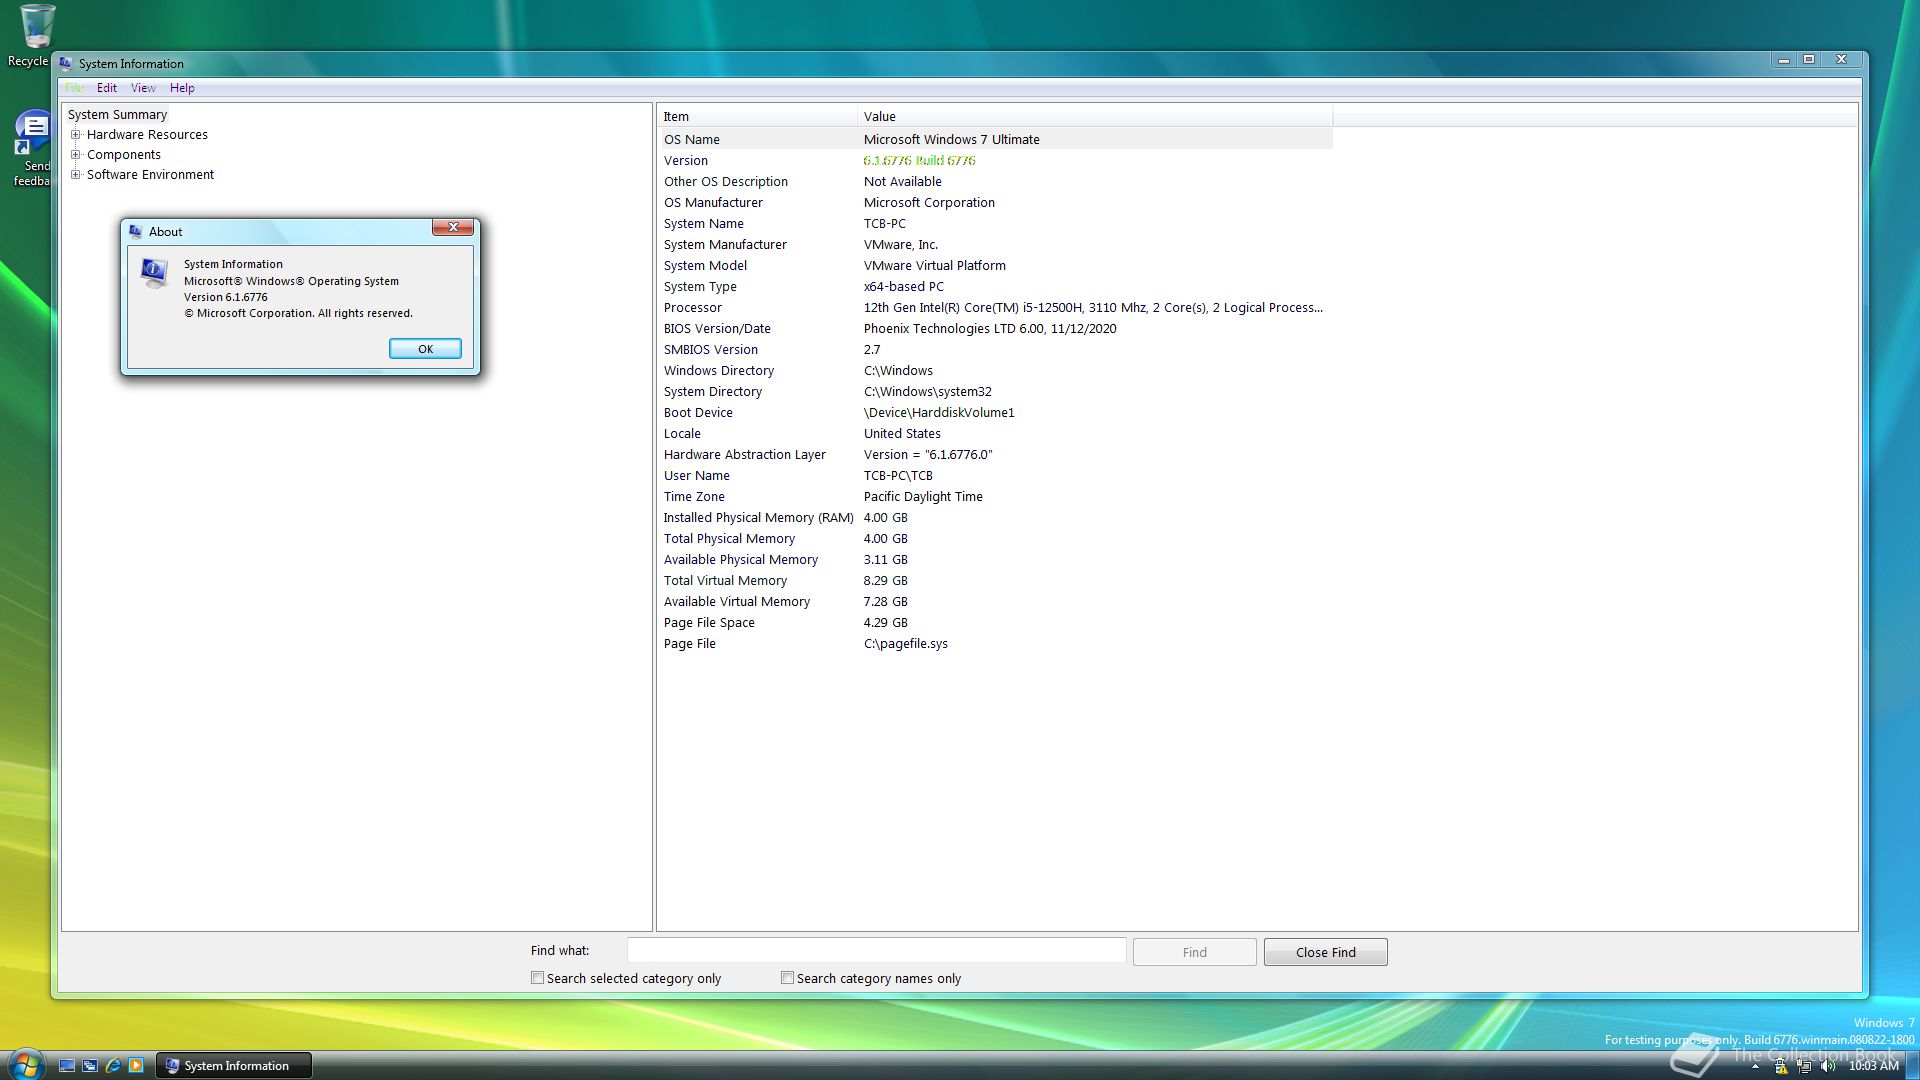Image resolution: width=1920 pixels, height=1080 pixels.
Task: Click System Information title bar icon
Action: [66, 63]
